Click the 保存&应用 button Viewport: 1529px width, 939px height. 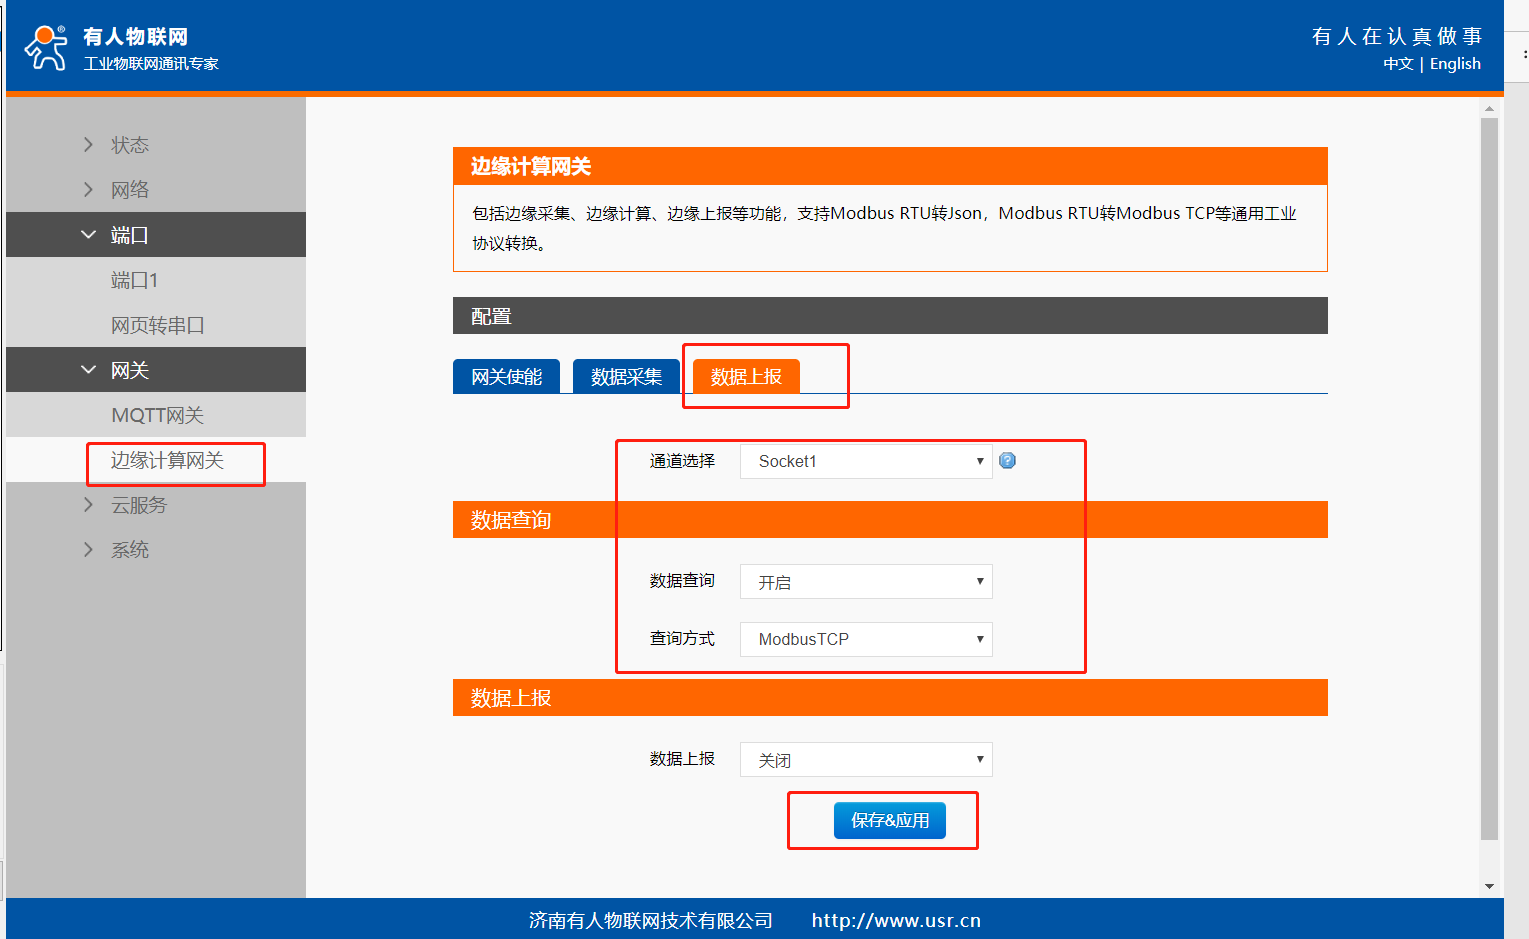(x=889, y=820)
